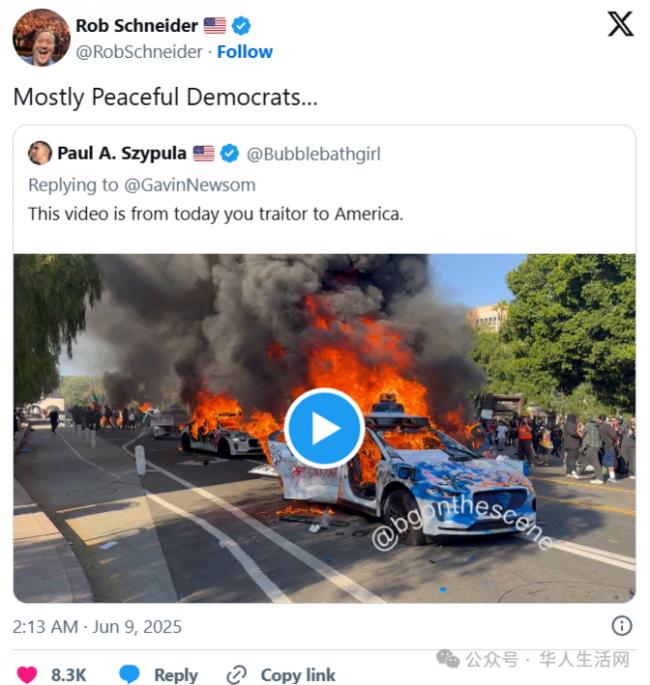The width and height of the screenshot is (650, 685).
Task: Click the 2:13 AM · Jun 9, 2025 timestamp
Action: pyautogui.click(x=97, y=627)
